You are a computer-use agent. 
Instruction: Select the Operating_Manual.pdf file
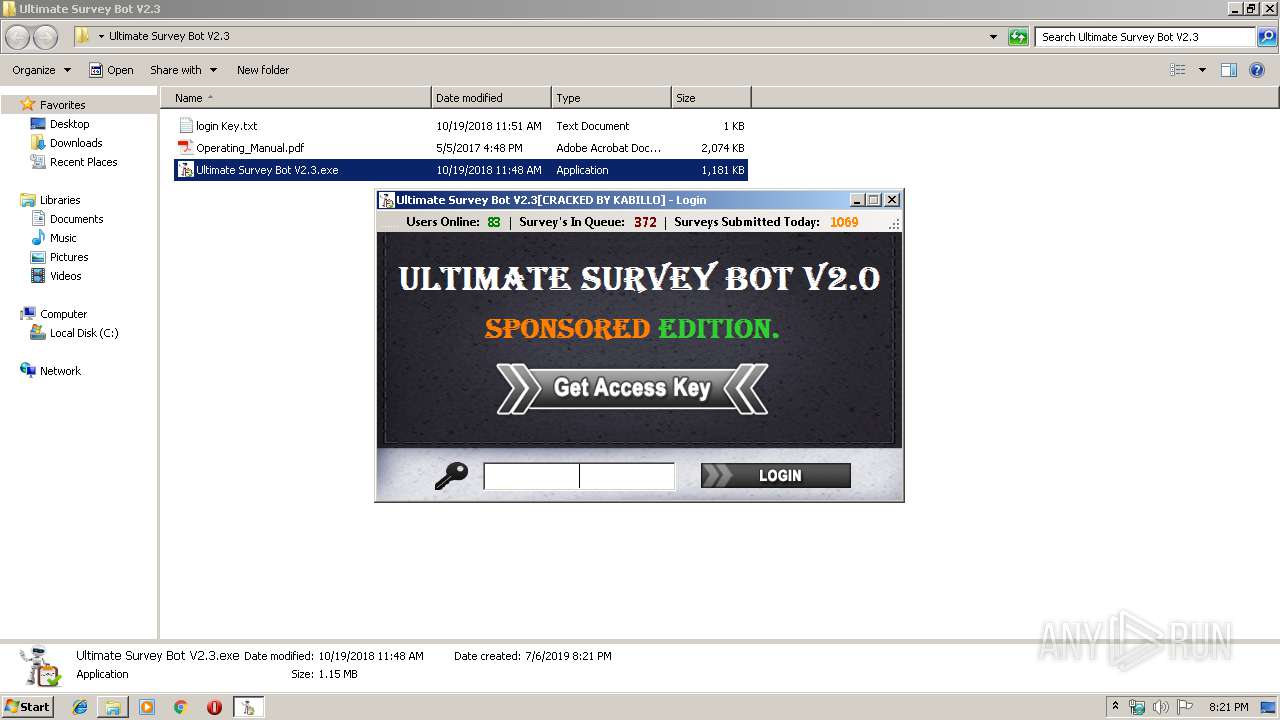click(x=460, y=148)
